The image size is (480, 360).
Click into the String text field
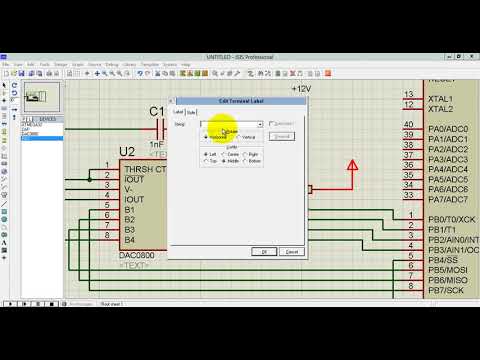click(229, 124)
